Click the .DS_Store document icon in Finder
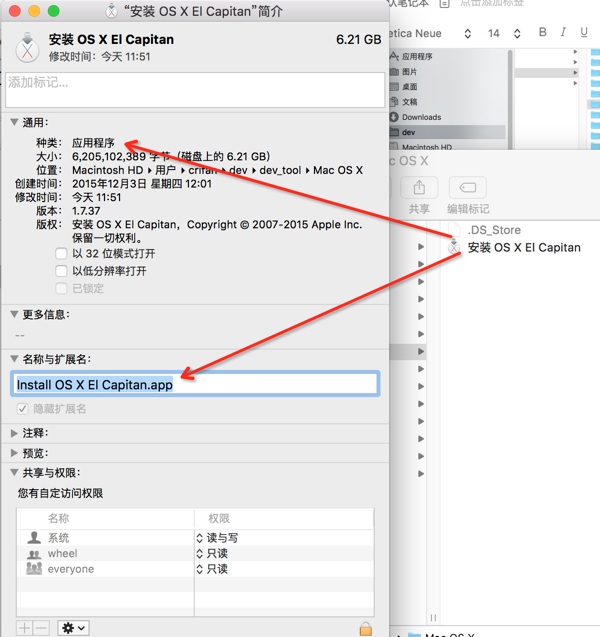Viewport: 600px width, 637px height. (454, 230)
